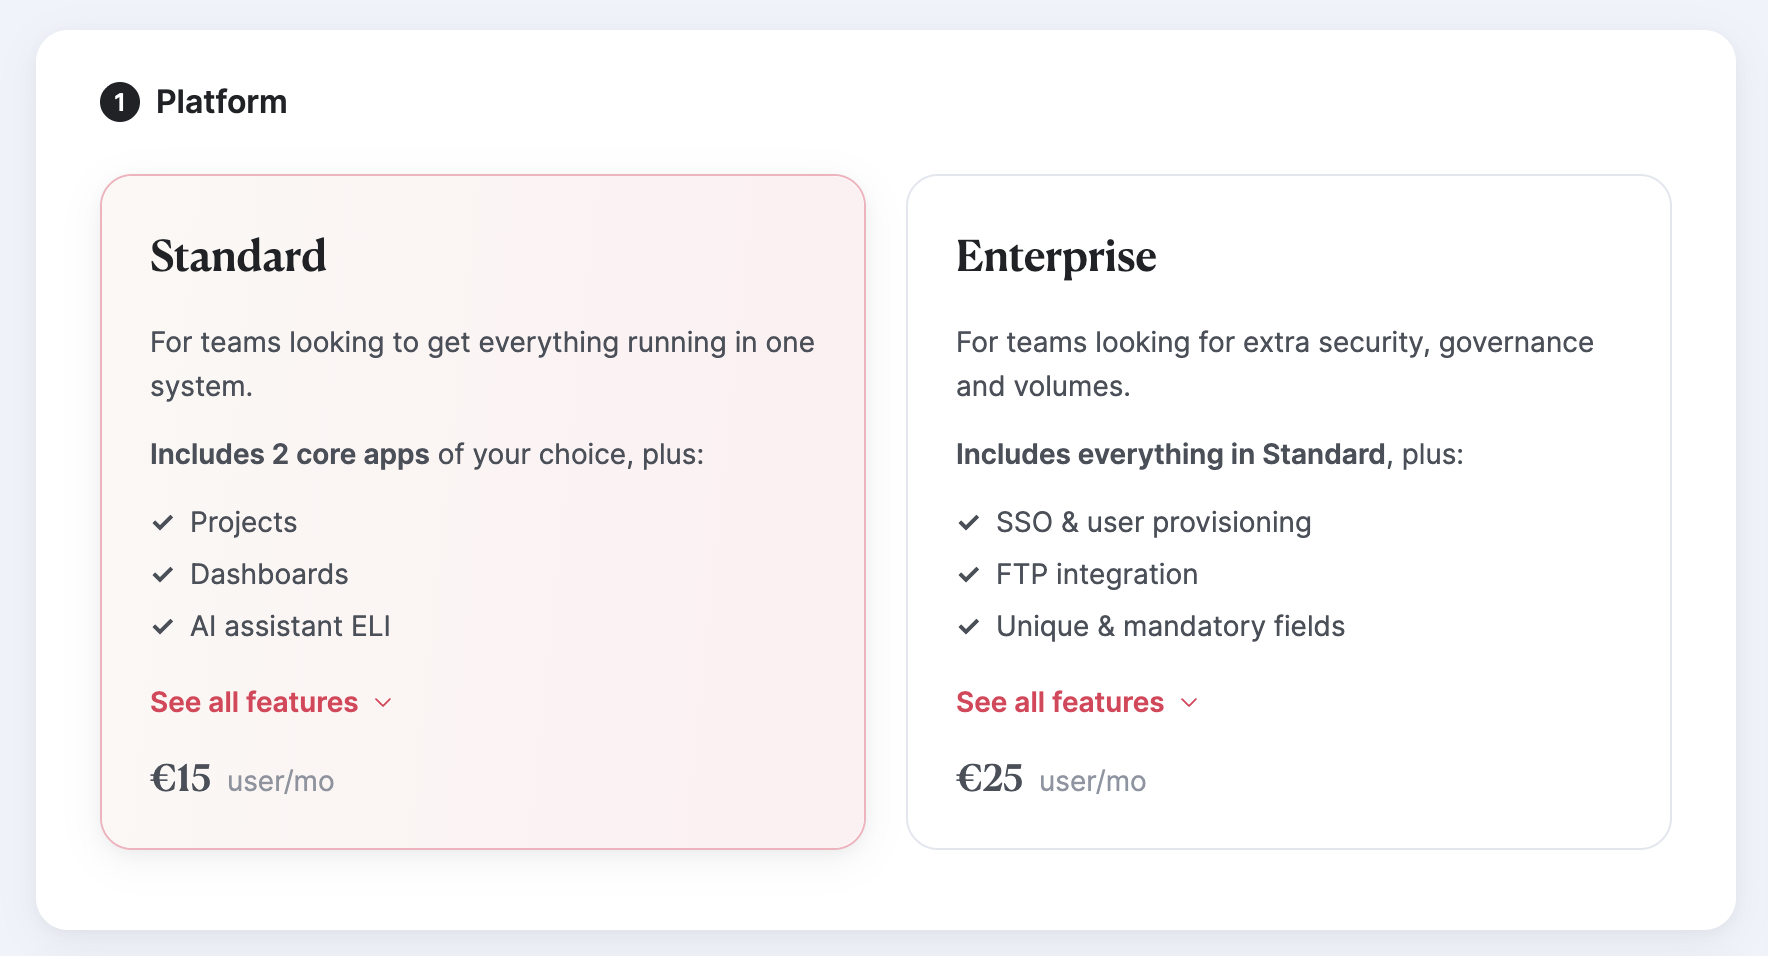Click the €25 user/mo price
This screenshot has height=956, width=1768.
(1051, 778)
